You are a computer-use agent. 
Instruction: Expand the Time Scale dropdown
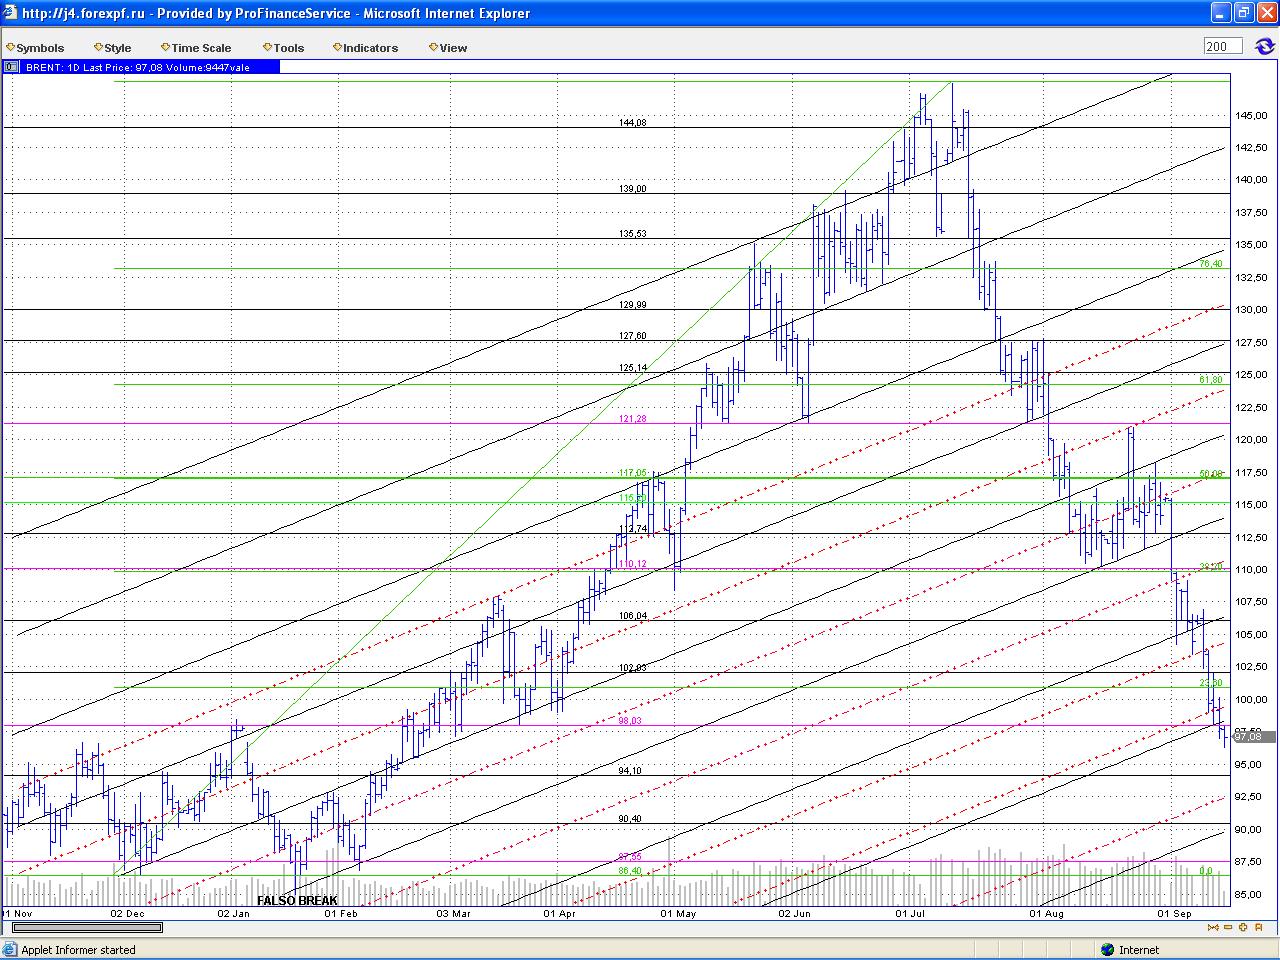click(x=196, y=47)
